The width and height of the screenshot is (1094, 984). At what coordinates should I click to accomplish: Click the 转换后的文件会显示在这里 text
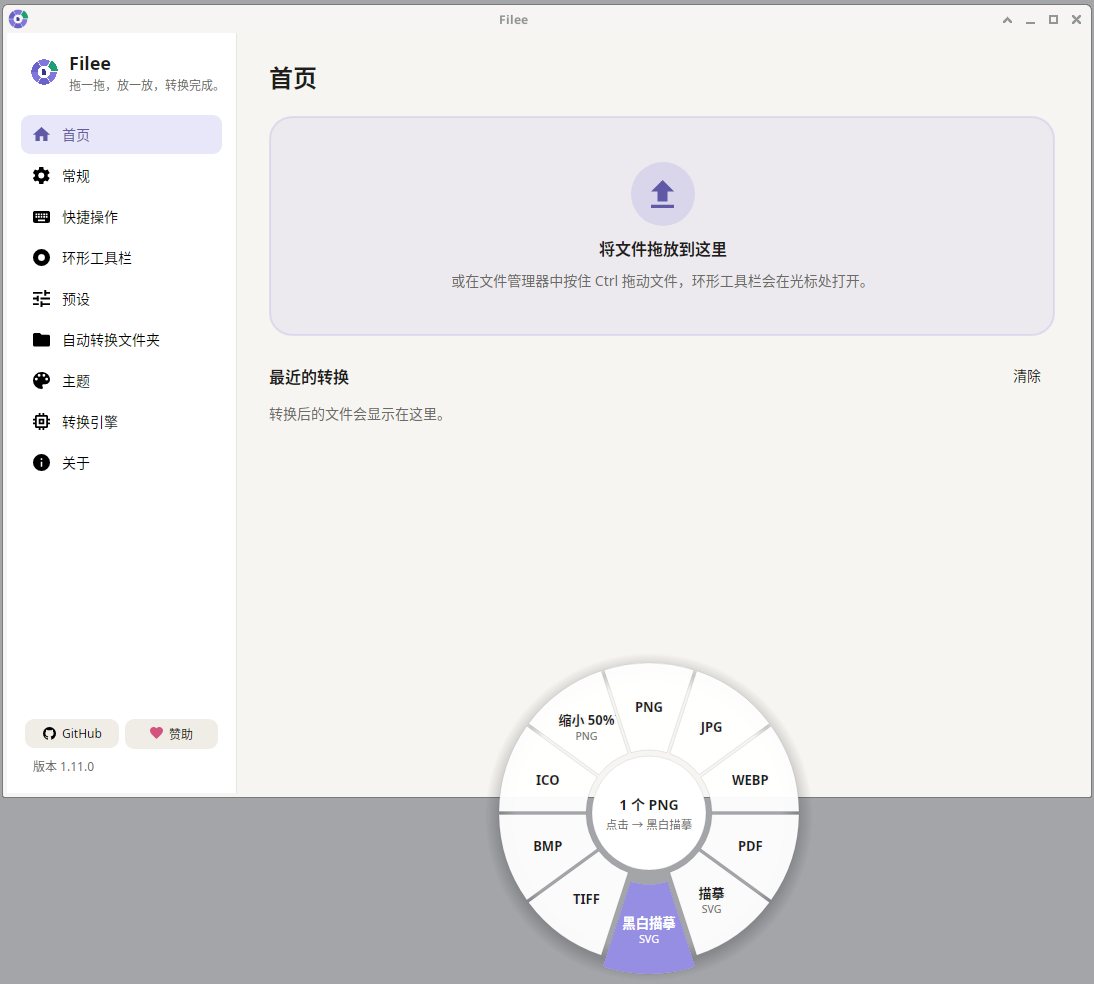(x=357, y=415)
